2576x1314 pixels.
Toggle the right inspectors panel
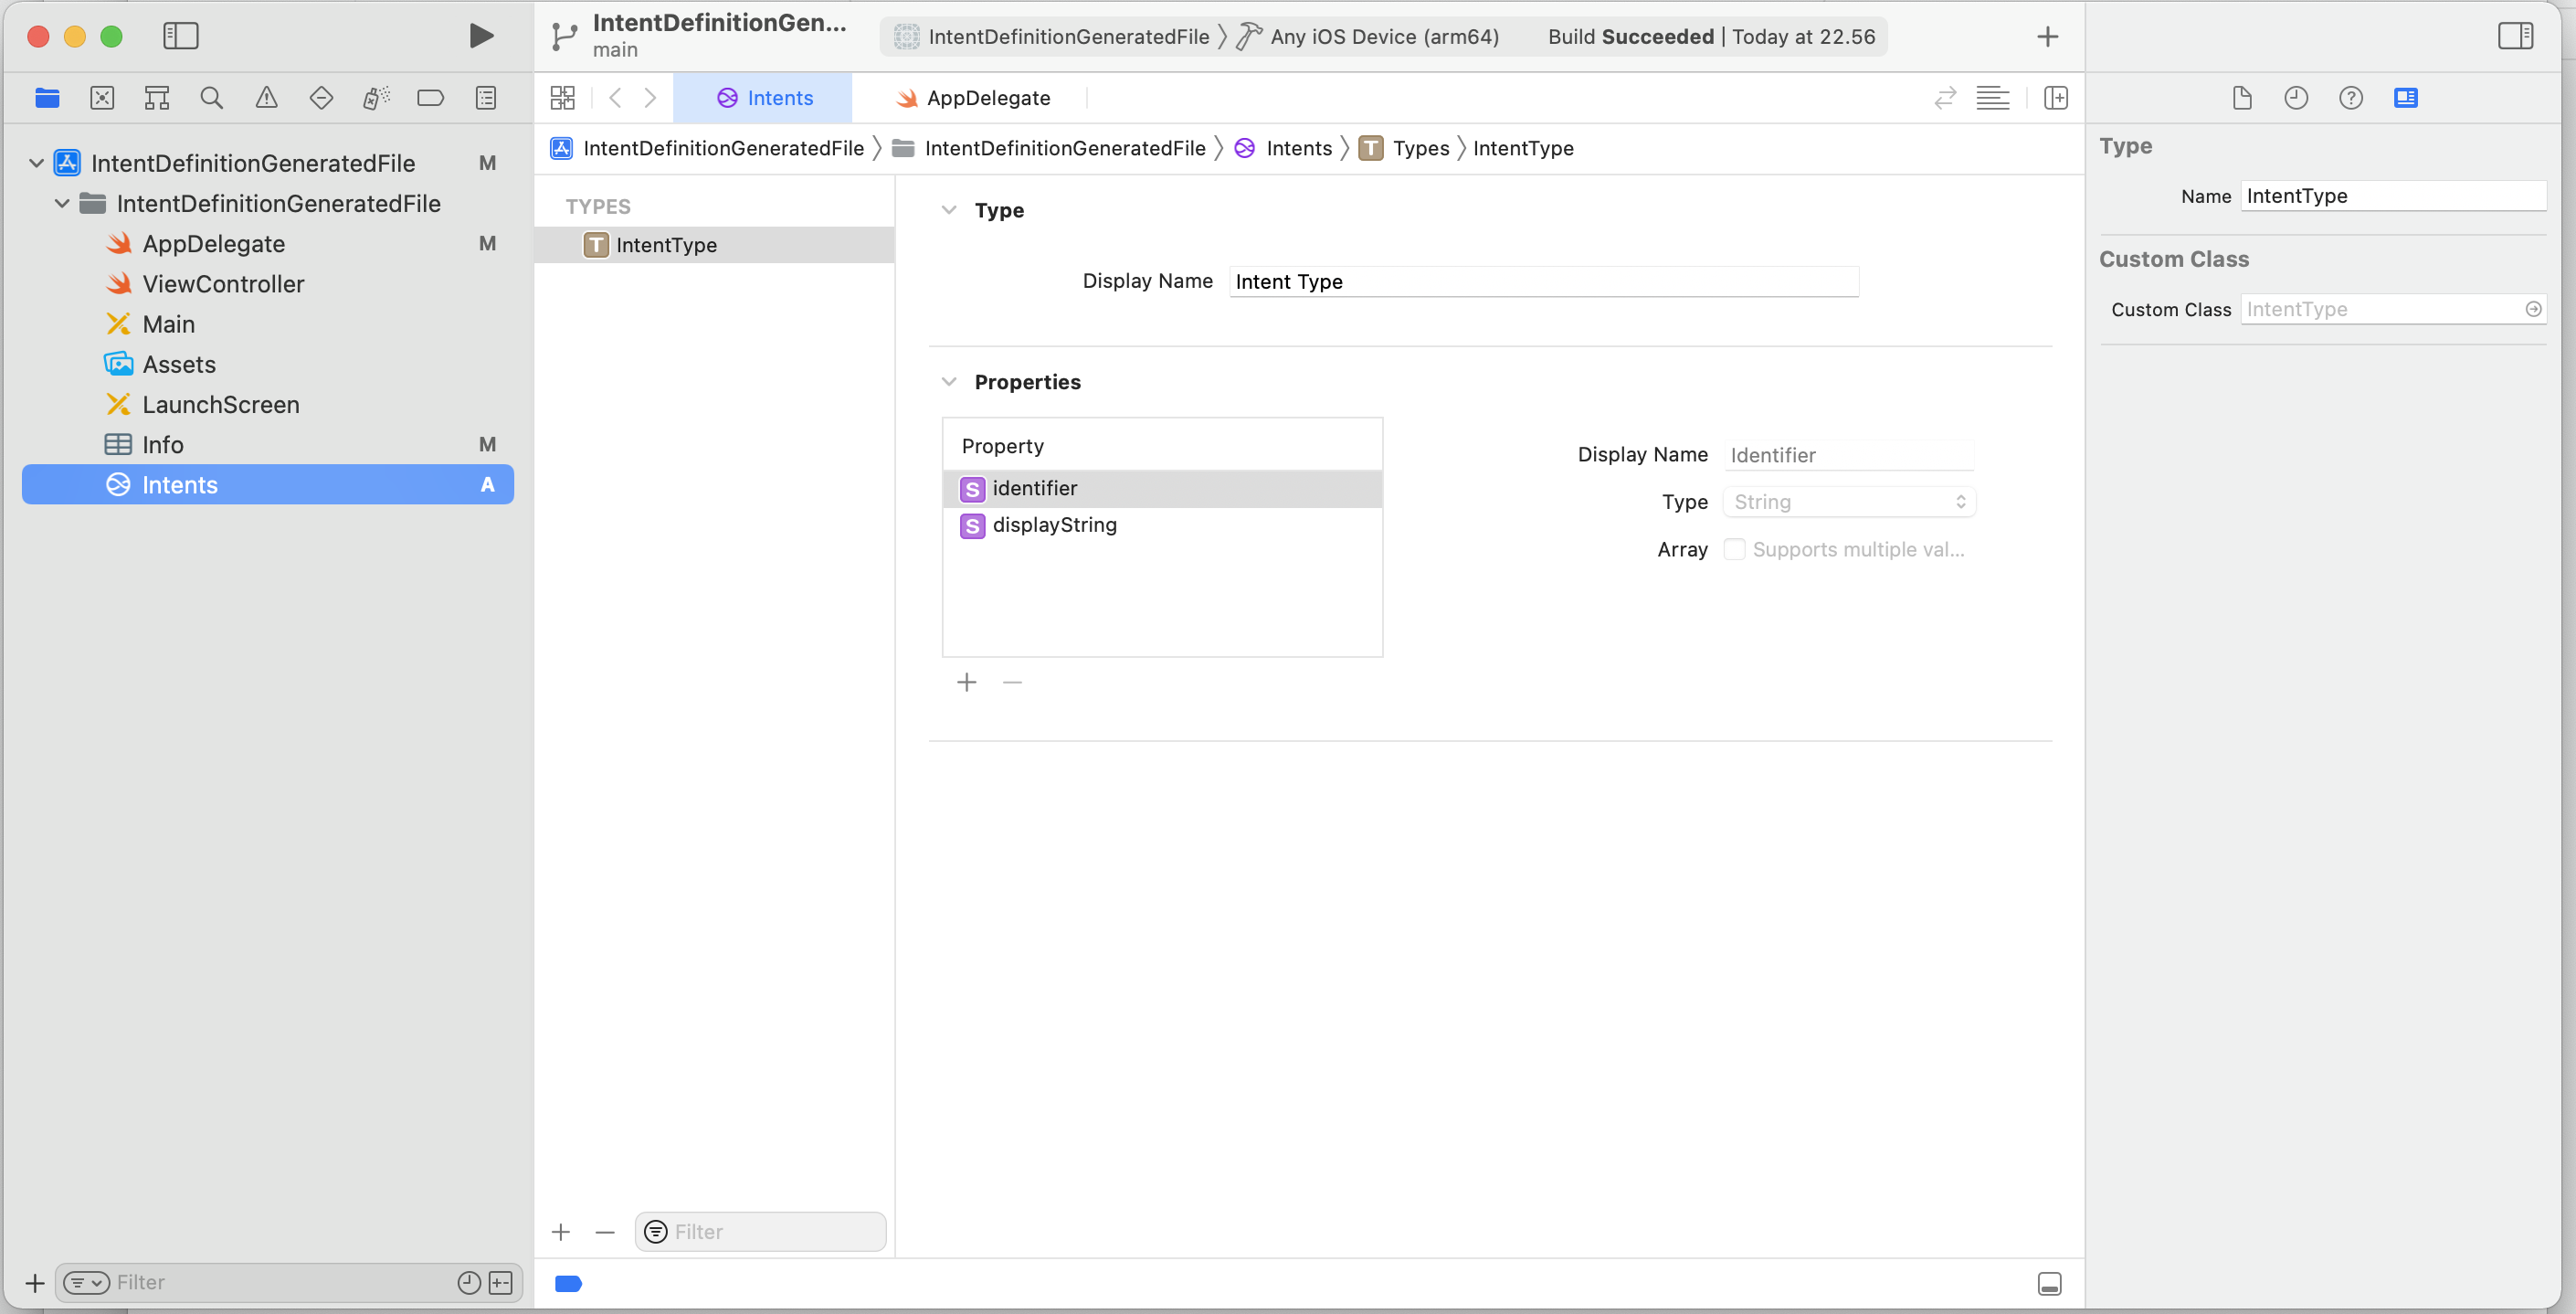2515,36
